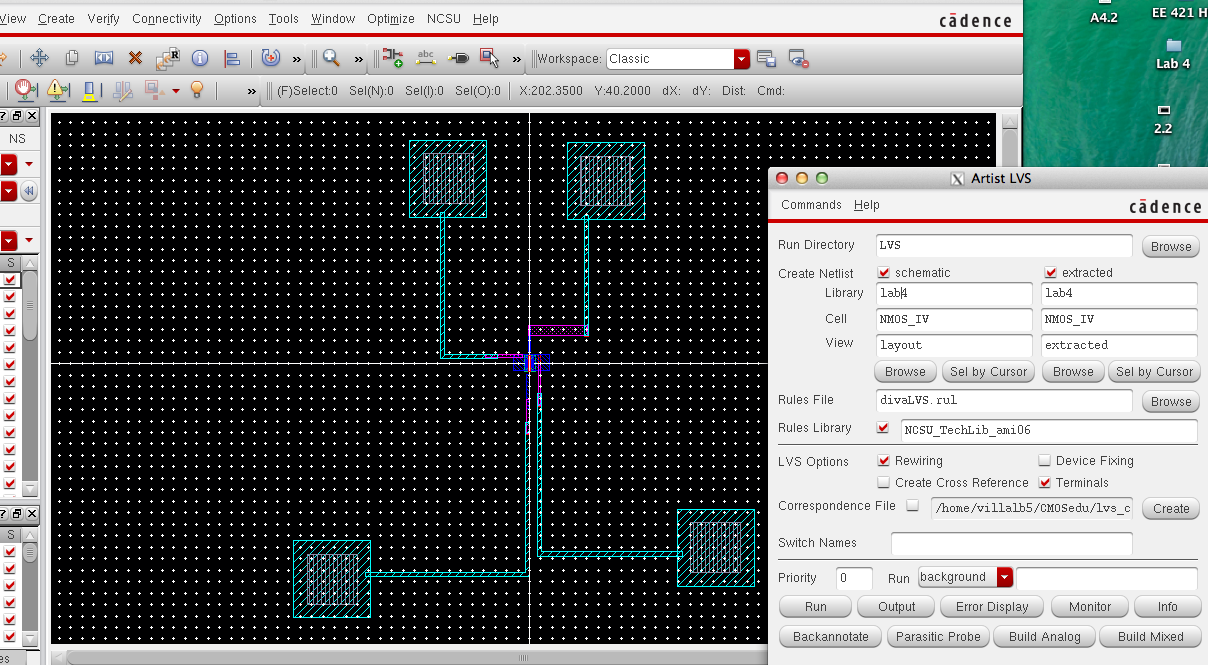The width and height of the screenshot is (1208, 665).
Task: Click the red X Delete icon
Action: click(135, 58)
